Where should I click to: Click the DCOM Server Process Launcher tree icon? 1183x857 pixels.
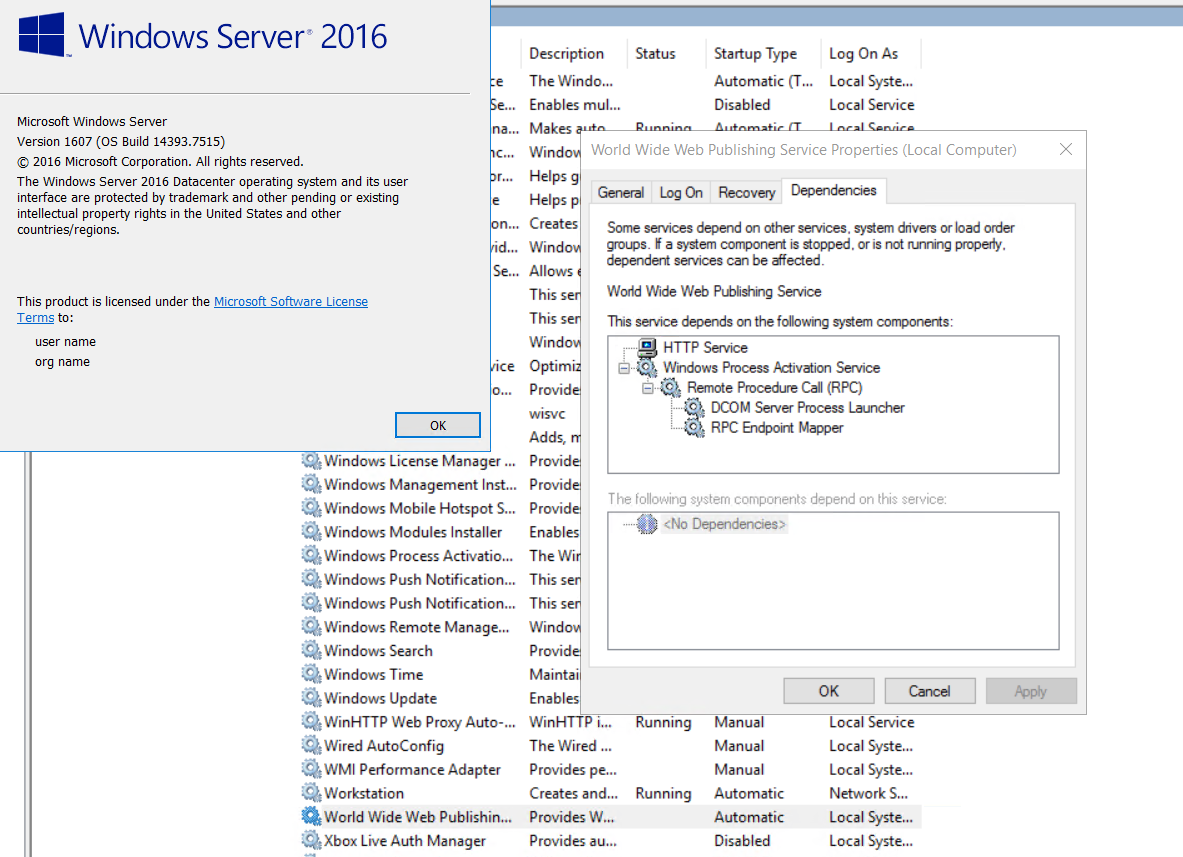694,407
